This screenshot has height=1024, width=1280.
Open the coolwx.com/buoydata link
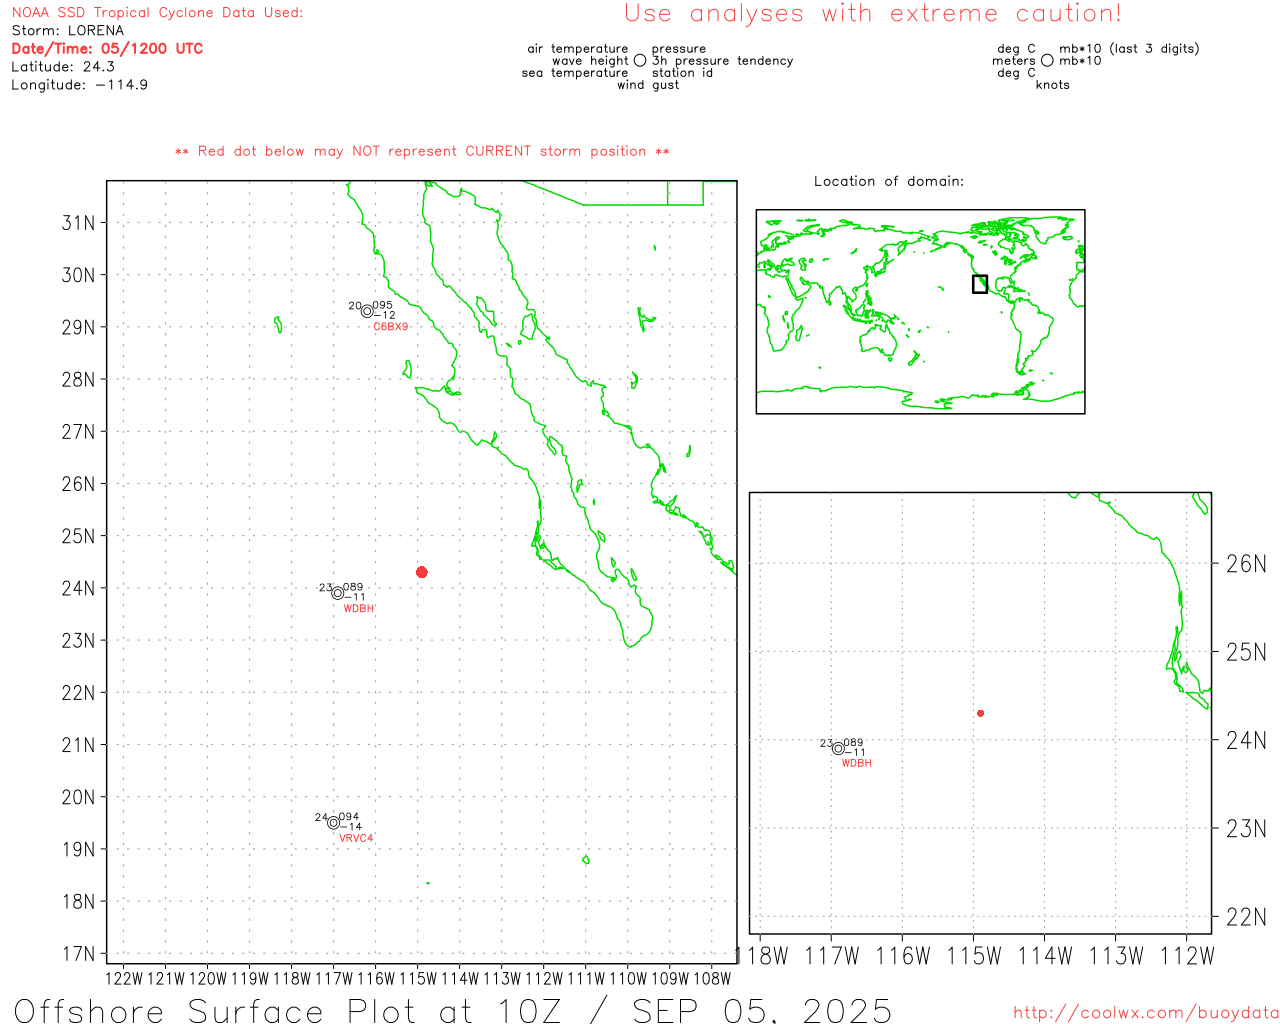1146,1013
